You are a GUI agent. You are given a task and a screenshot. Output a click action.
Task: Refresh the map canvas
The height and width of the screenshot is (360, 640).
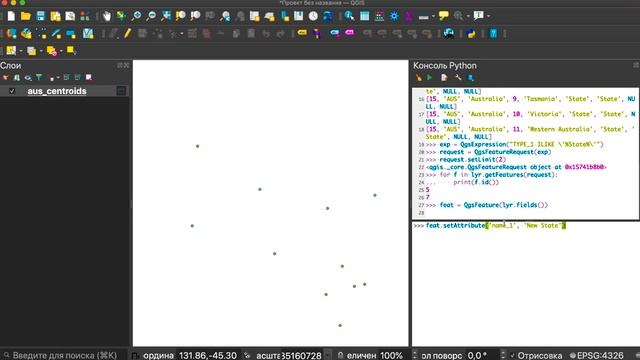tap(328, 16)
